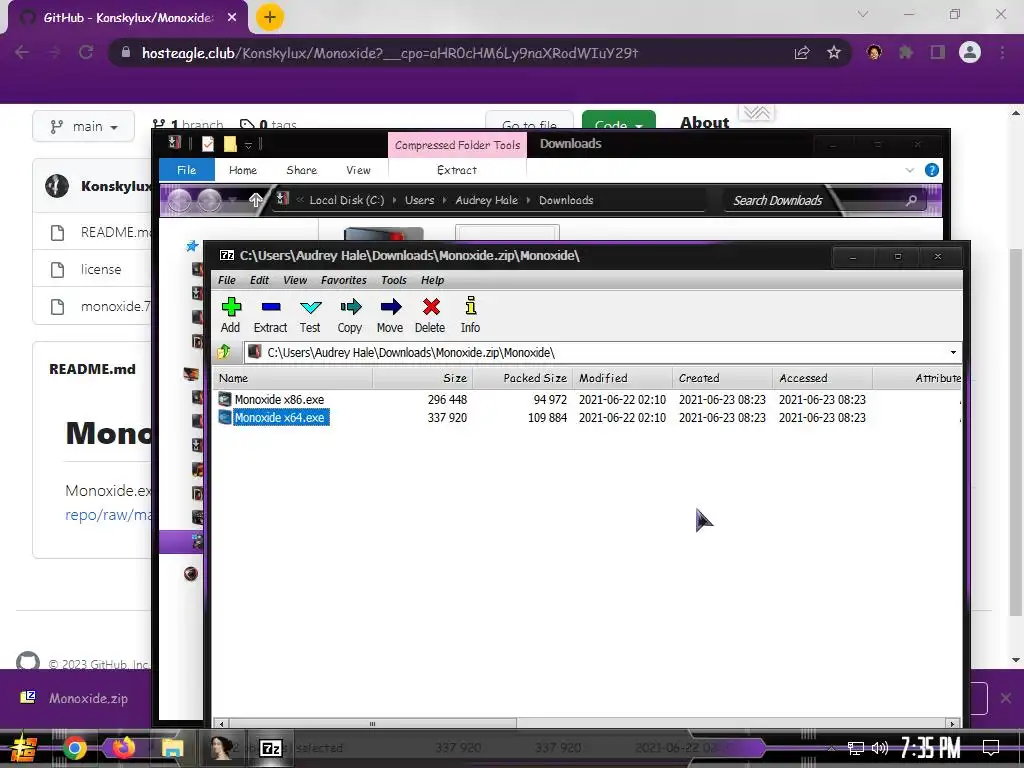Open the Favorites menu in 7-Zip

(344, 280)
